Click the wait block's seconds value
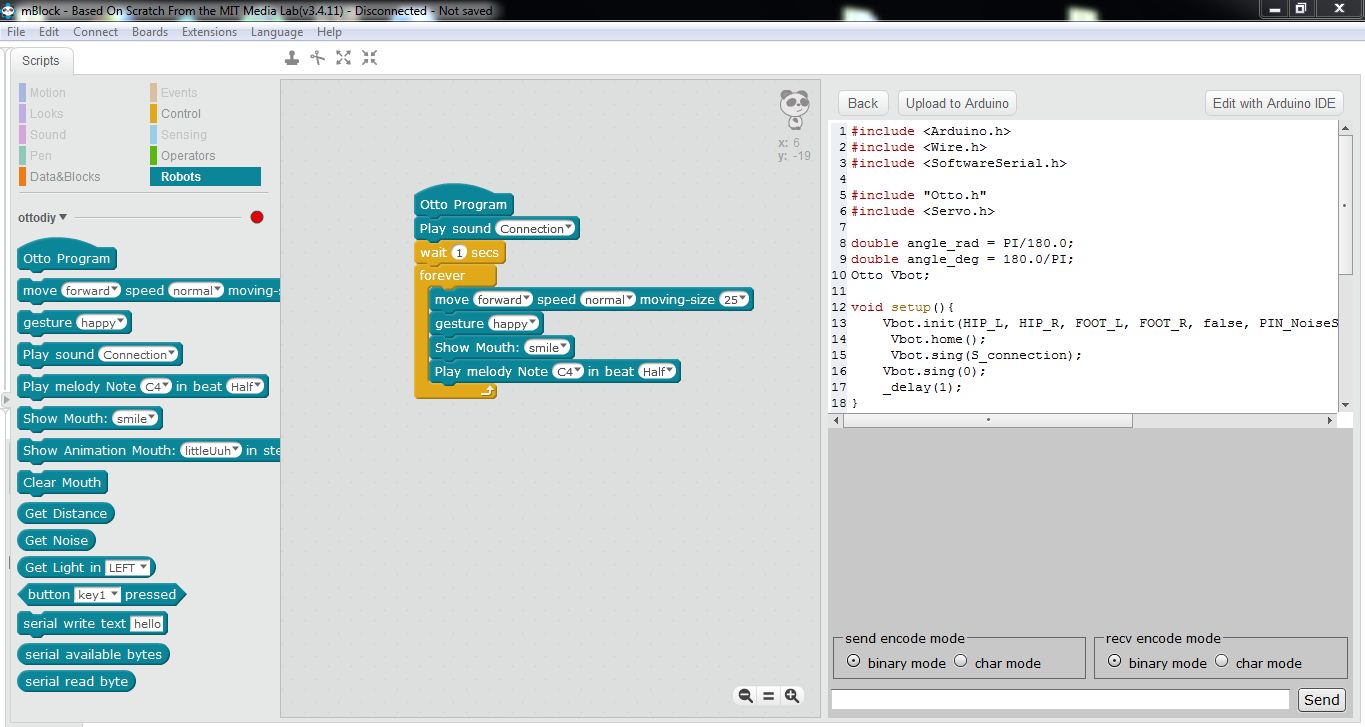The image size is (1365, 727). (x=460, y=253)
